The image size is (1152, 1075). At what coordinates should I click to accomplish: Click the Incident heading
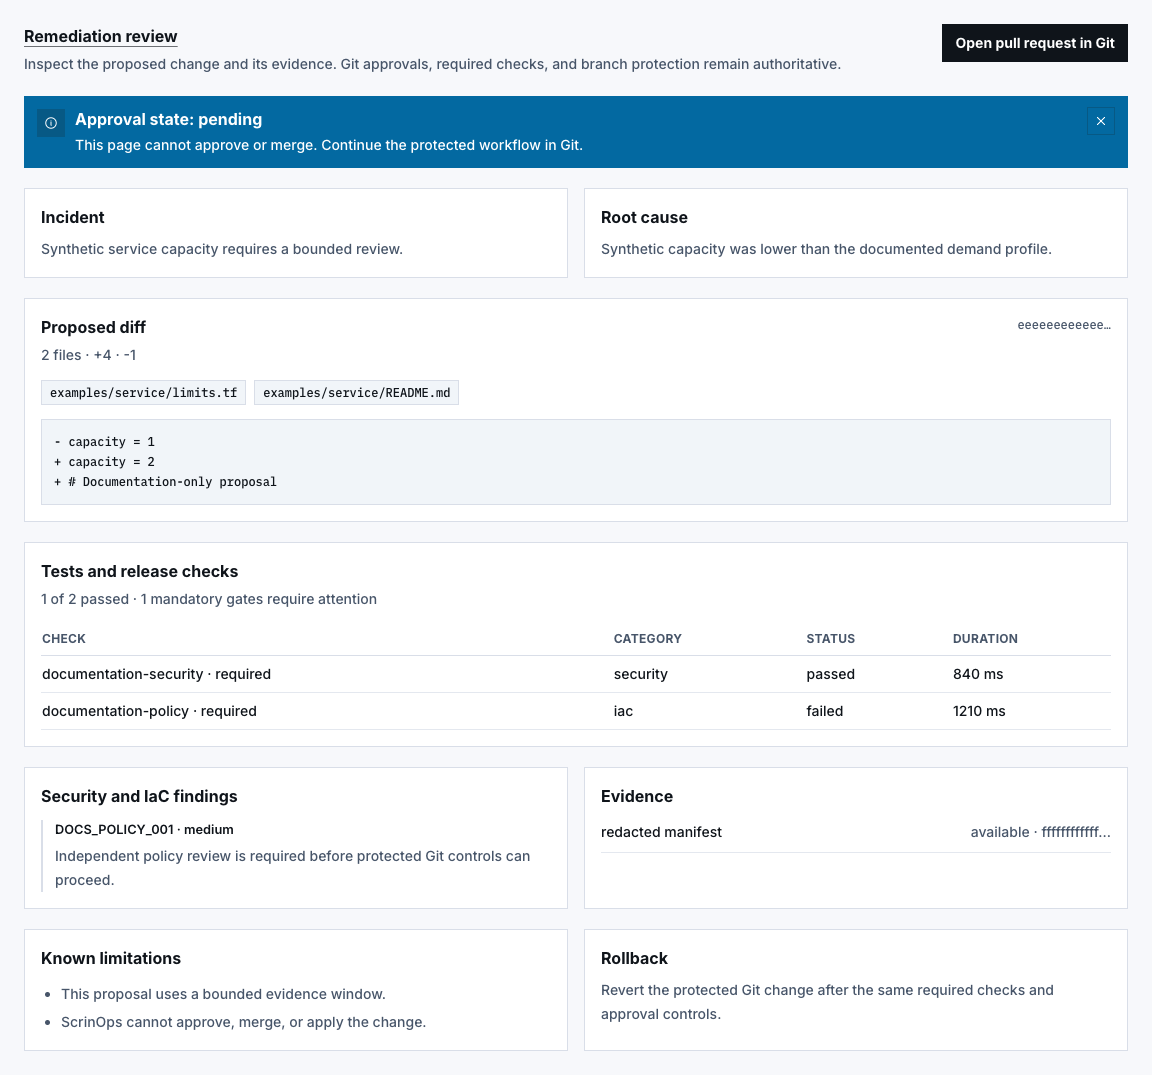click(x=73, y=217)
